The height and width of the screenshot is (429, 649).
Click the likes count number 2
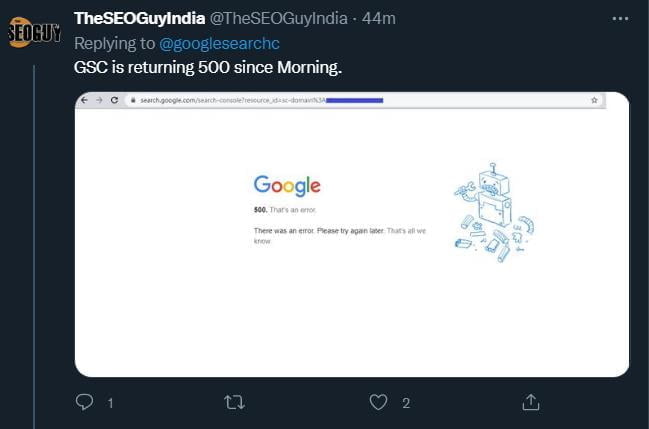tap(406, 403)
